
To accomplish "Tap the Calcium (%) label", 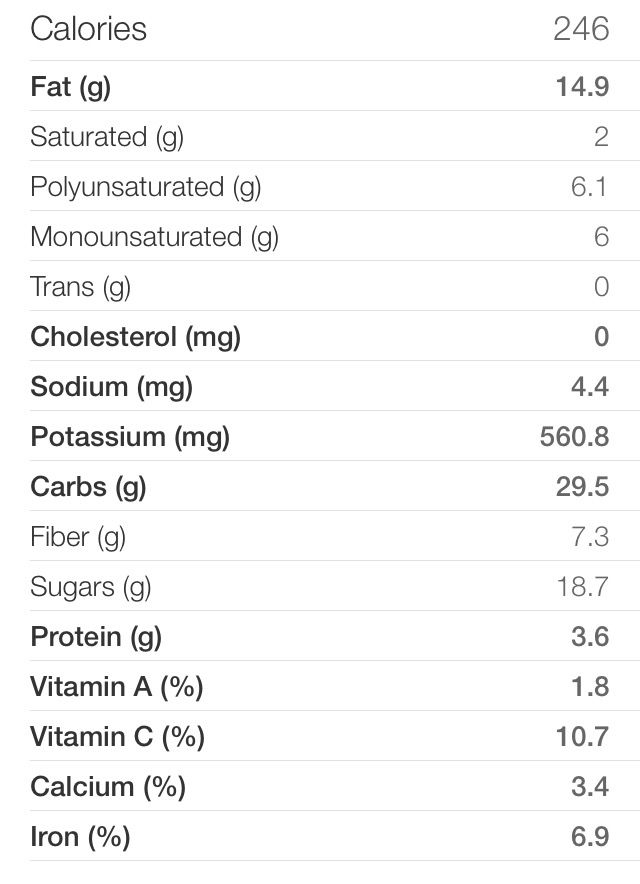I will point(108,787).
